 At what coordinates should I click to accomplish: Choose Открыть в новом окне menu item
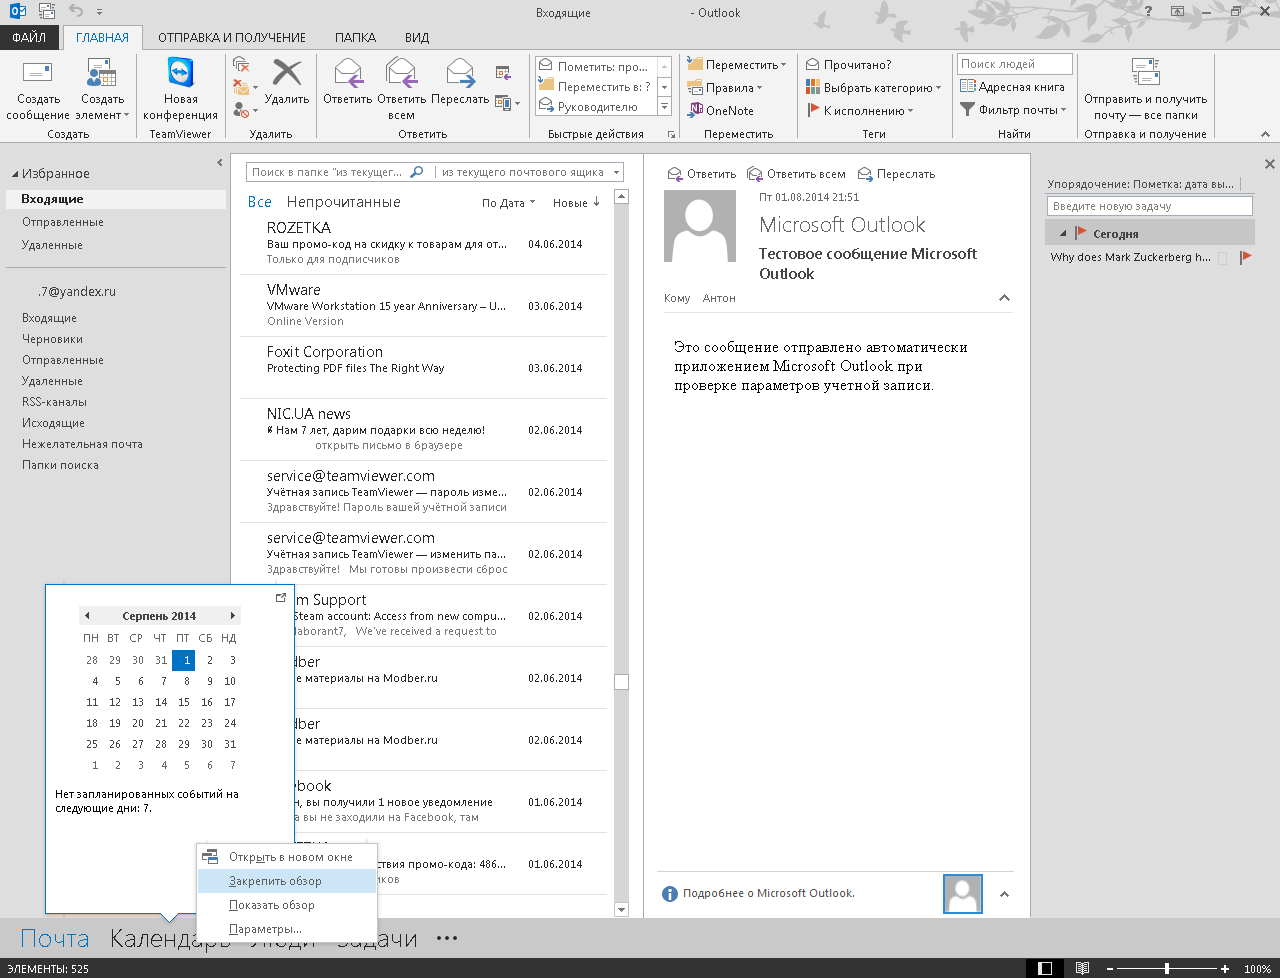[287, 857]
